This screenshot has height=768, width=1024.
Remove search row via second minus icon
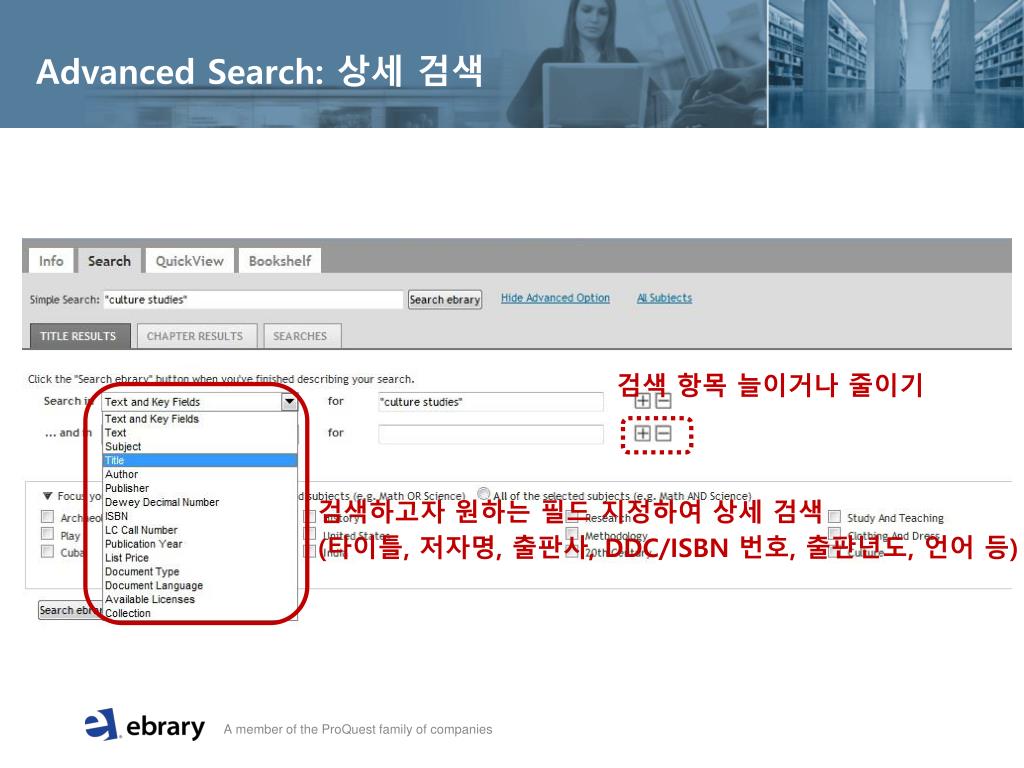click(x=663, y=433)
